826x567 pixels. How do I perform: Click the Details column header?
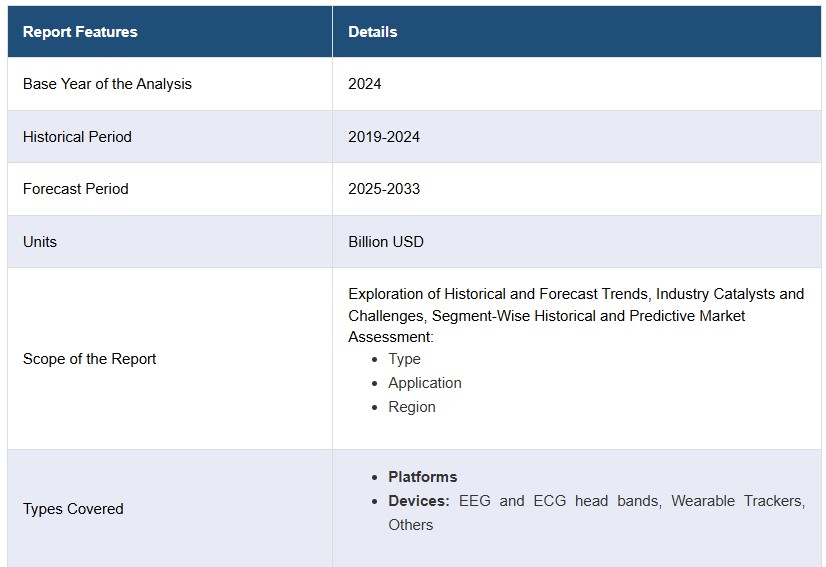tap(372, 32)
